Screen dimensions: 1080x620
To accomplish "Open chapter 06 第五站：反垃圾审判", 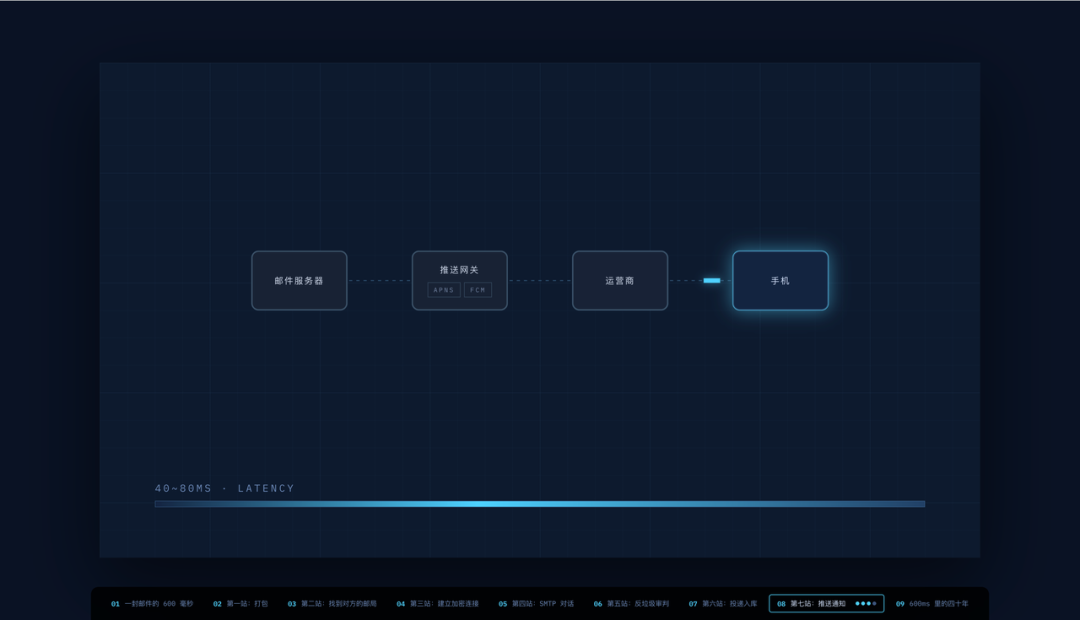I will pyautogui.click(x=631, y=603).
